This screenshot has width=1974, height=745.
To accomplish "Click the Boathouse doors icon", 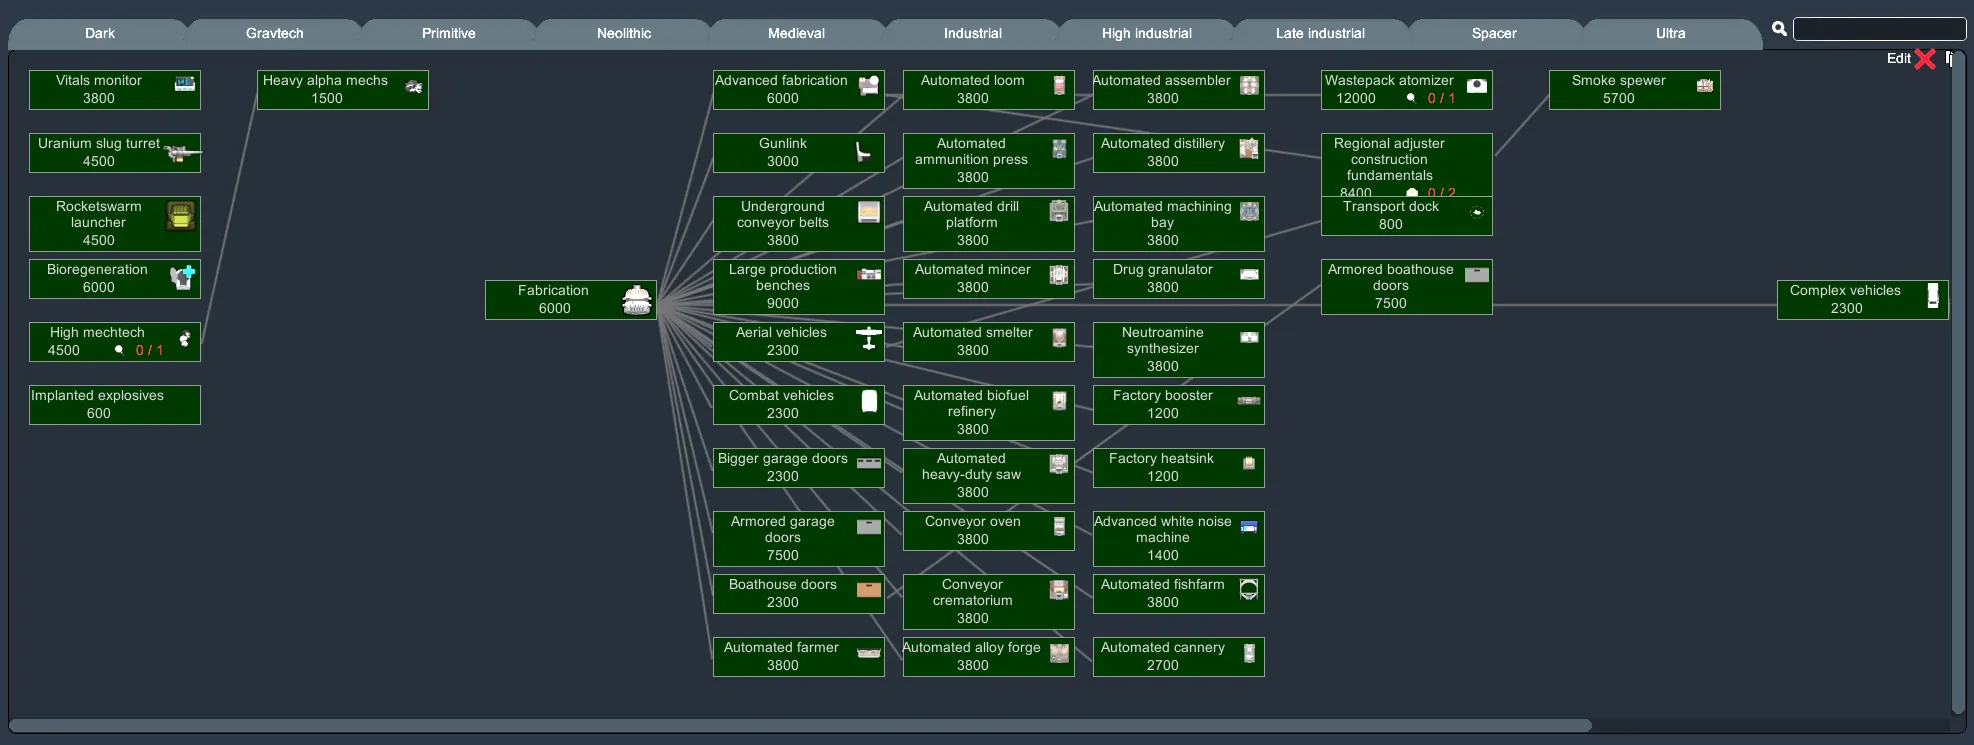I will pos(869,589).
